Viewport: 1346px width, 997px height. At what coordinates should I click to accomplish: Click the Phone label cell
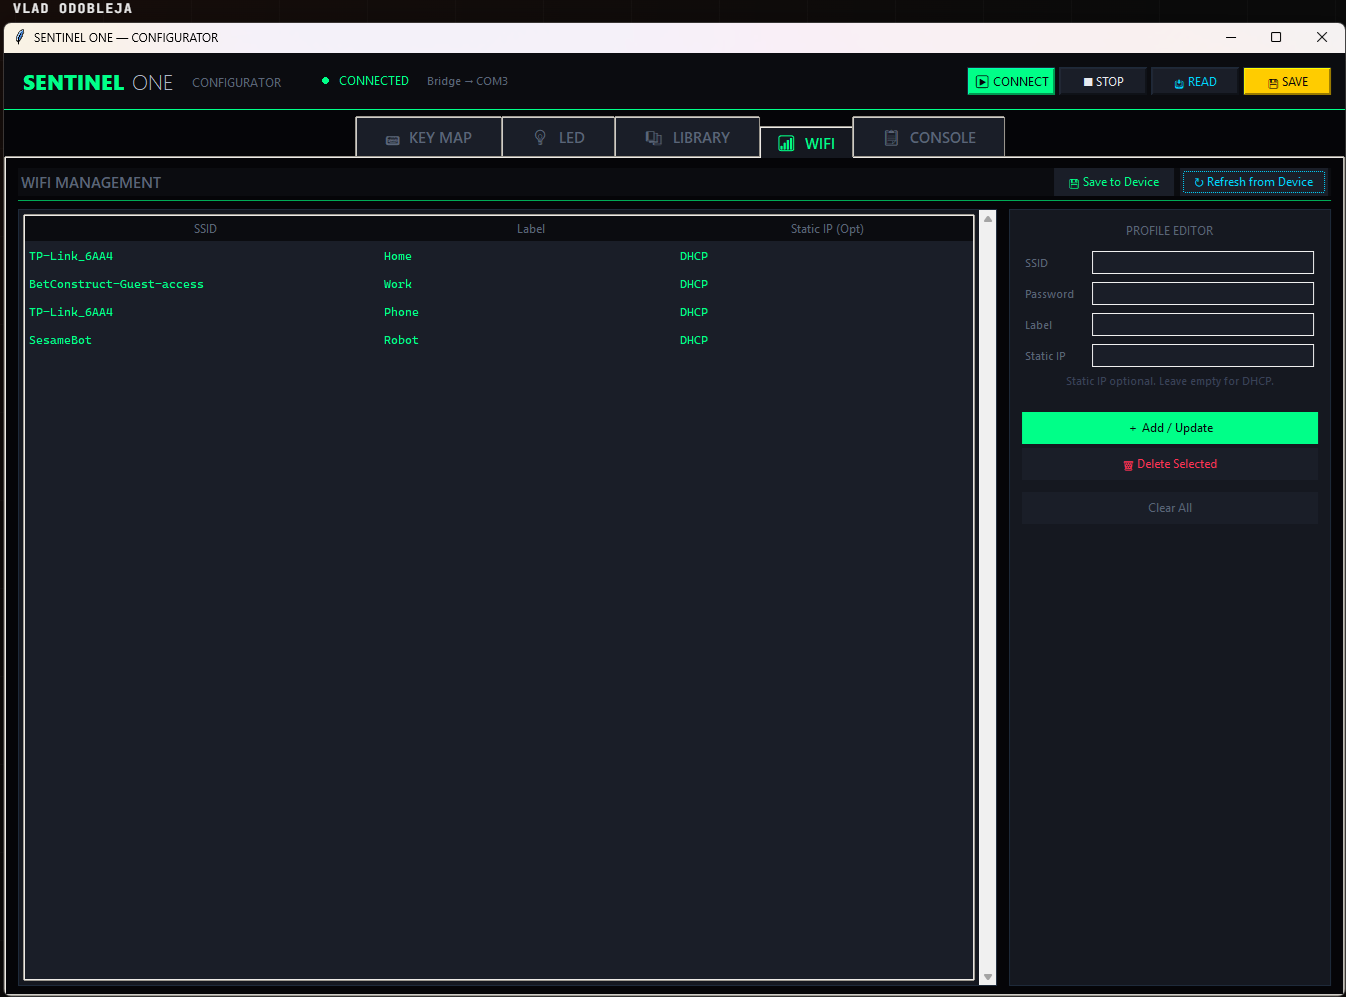pyautogui.click(x=401, y=313)
